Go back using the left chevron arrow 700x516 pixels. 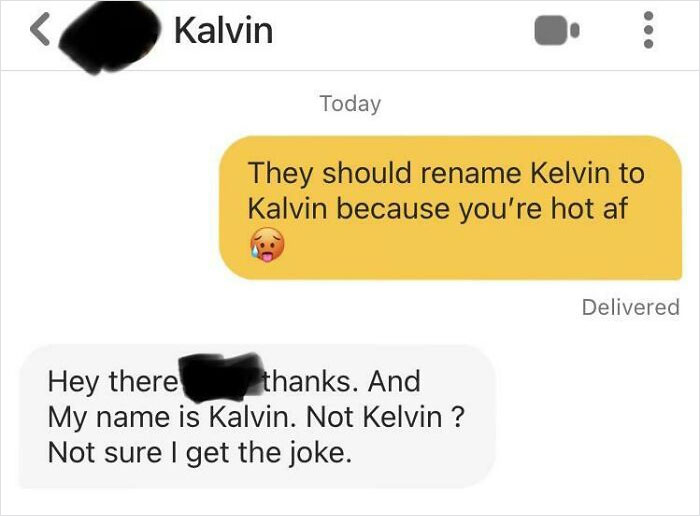tap(40, 29)
